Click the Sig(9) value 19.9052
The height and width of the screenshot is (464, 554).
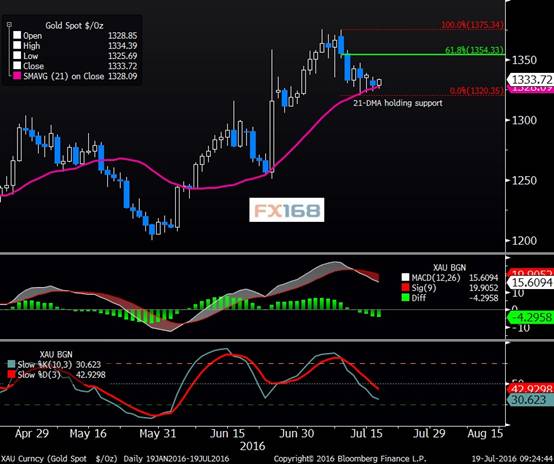(x=483, y=288)
